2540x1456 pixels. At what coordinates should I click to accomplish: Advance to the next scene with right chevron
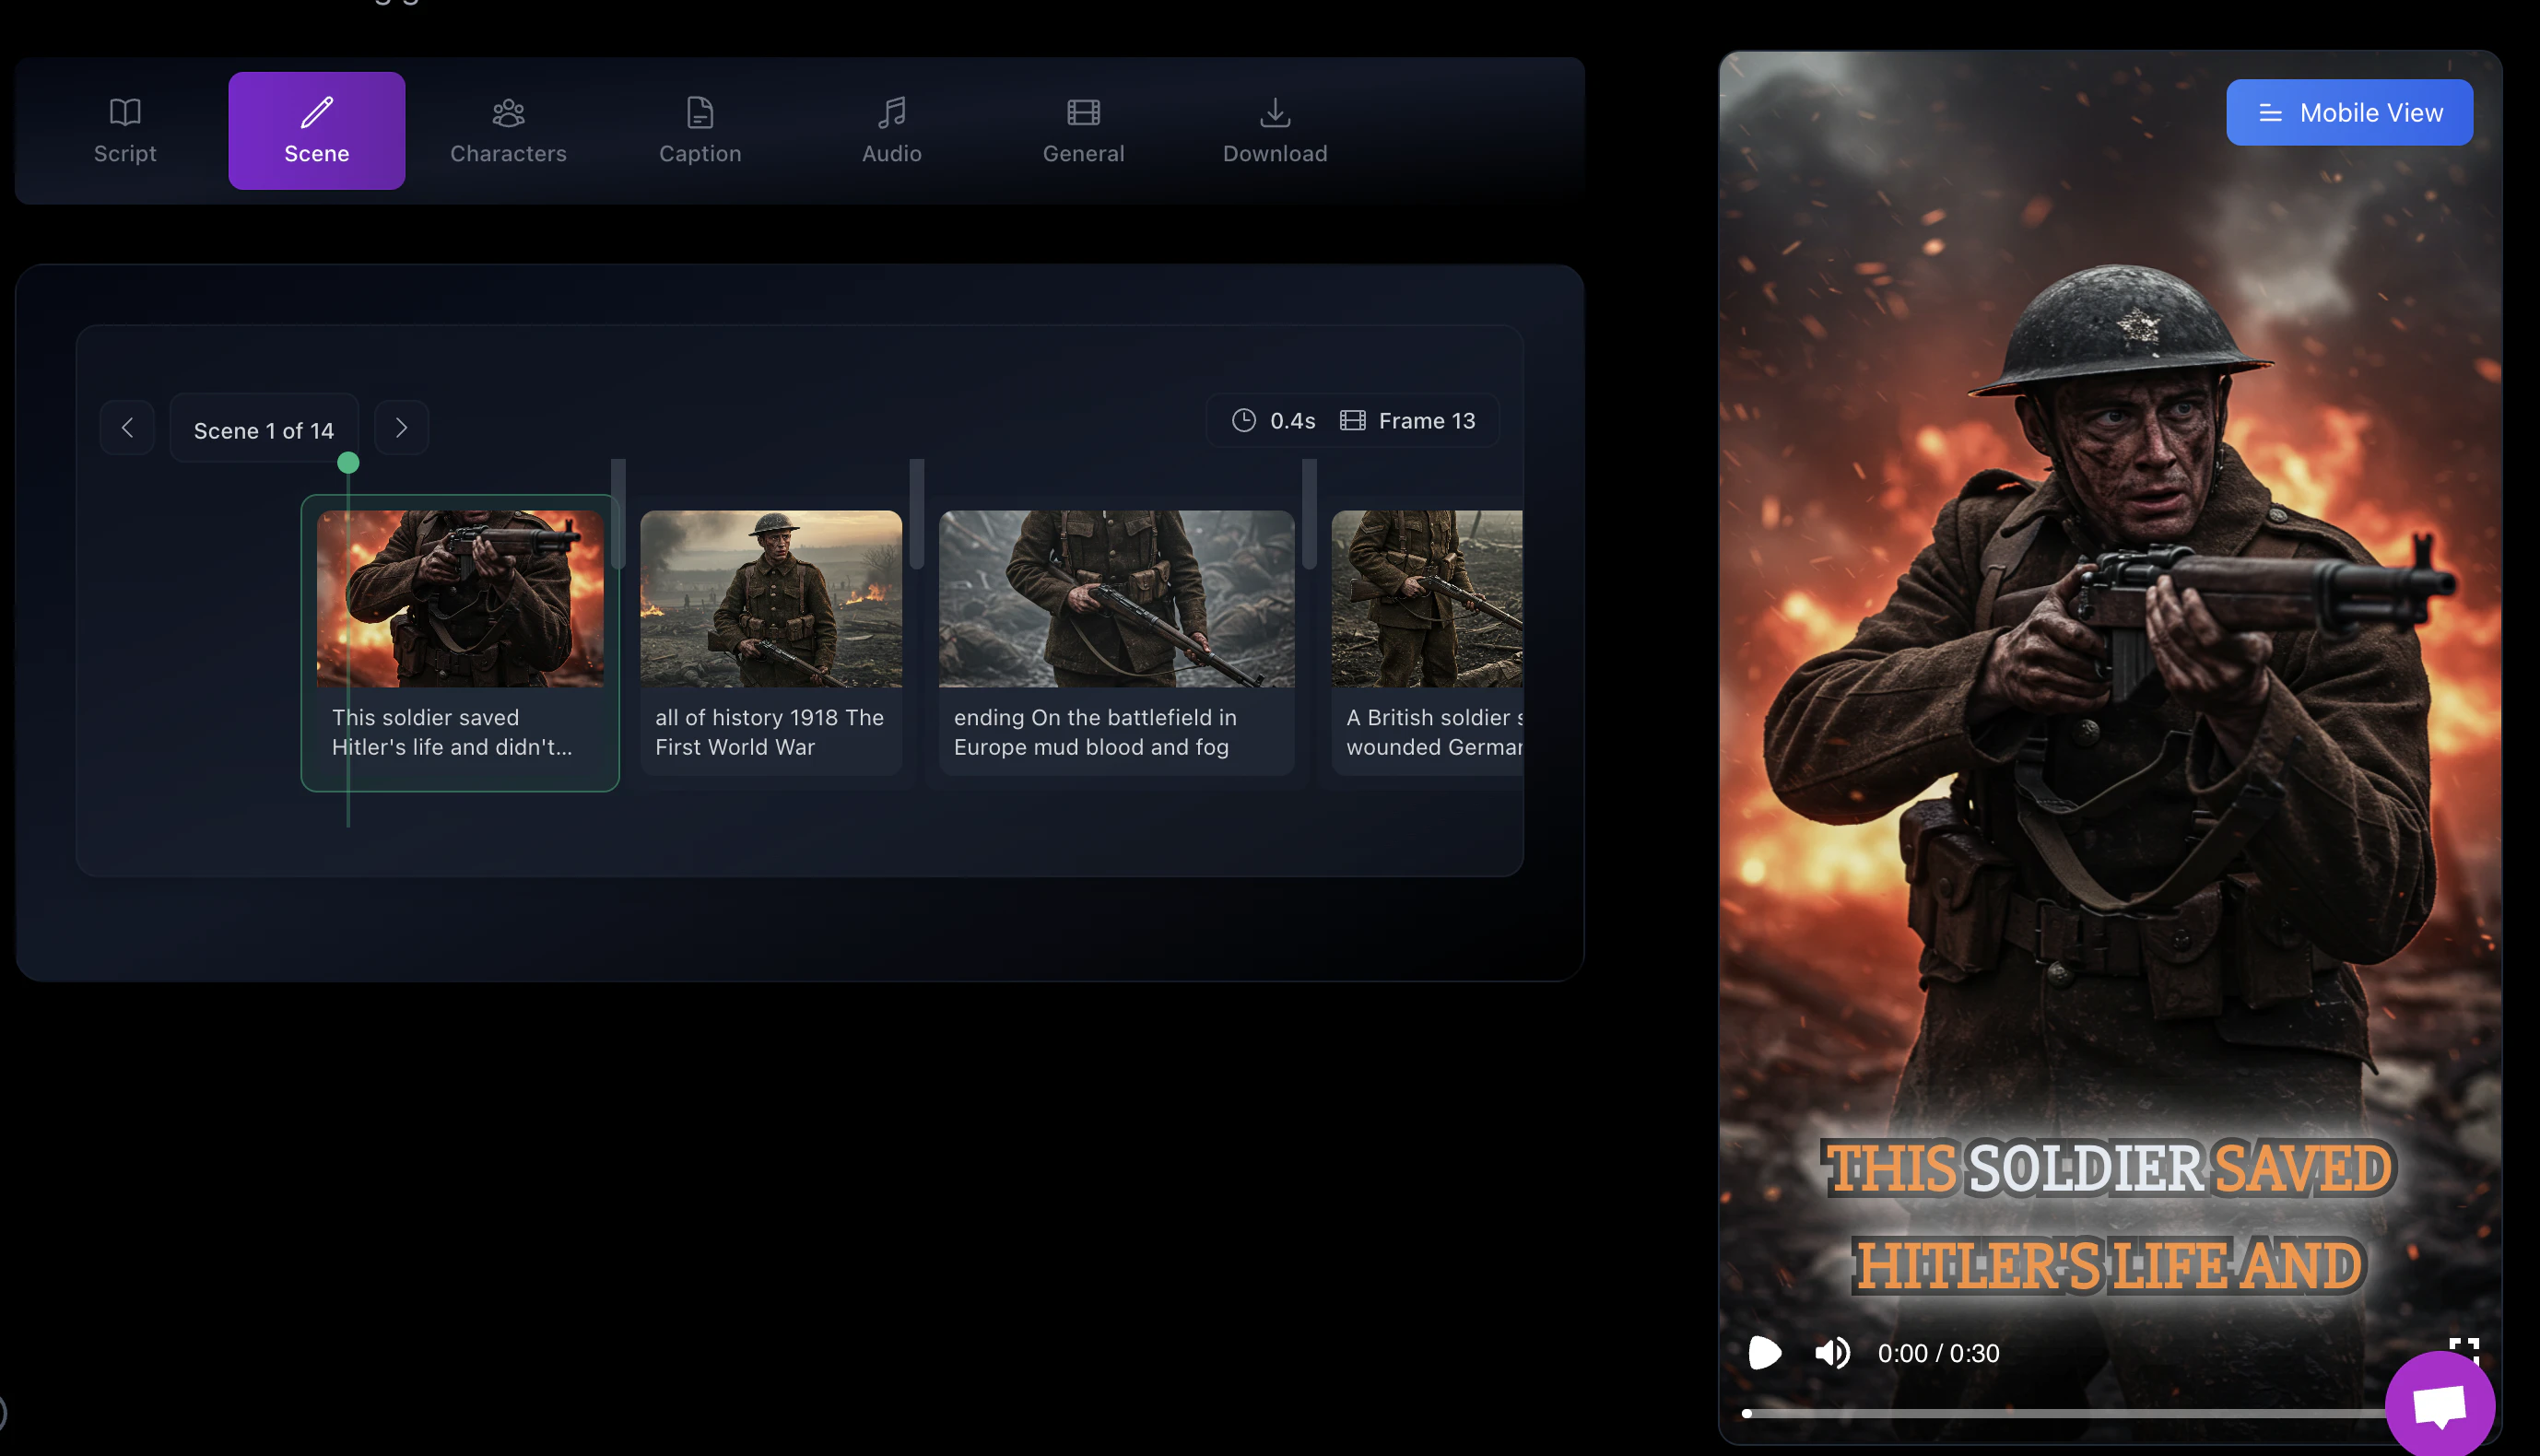(401, 427)
